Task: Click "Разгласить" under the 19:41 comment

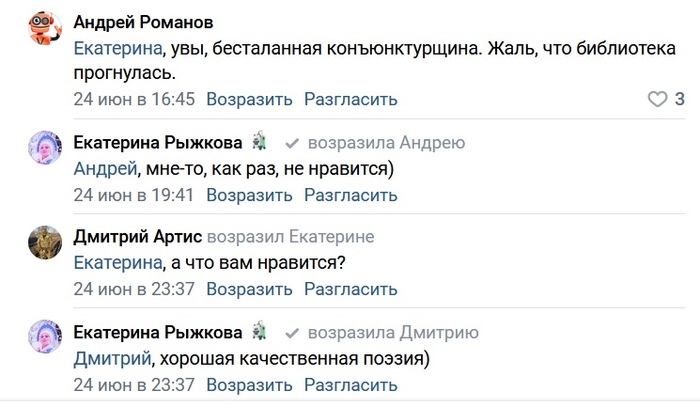Action: coord(350,194)
